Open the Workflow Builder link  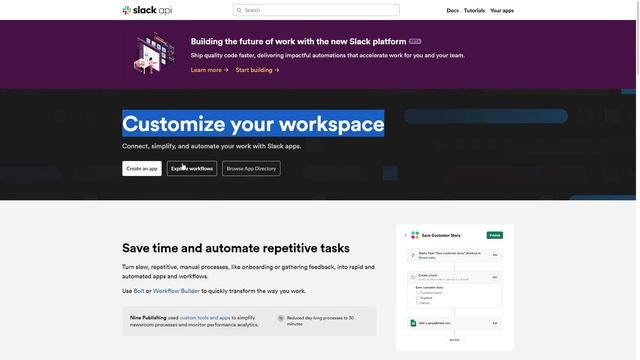point(176,291)
